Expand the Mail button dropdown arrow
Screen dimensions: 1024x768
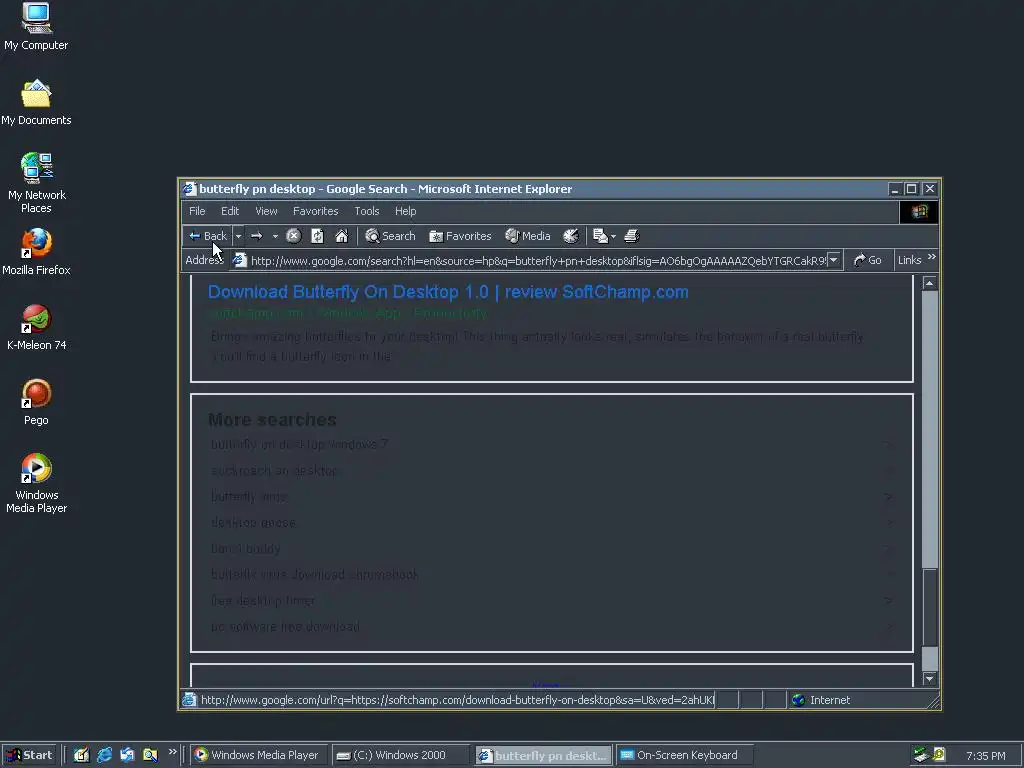point(613,236)
